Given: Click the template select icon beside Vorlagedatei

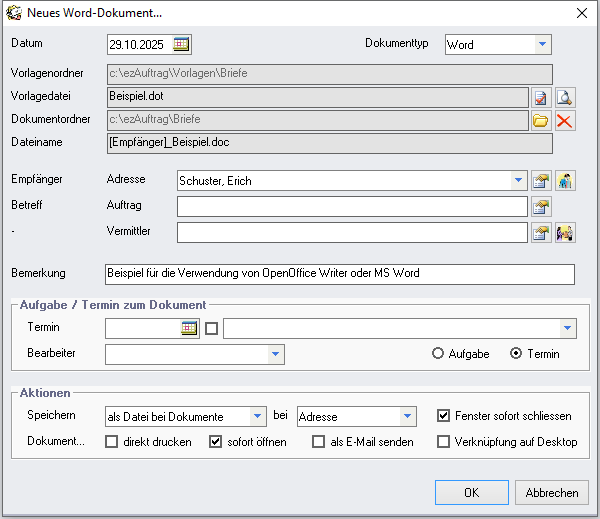Looking at the screenshot, I should (541, 97).
